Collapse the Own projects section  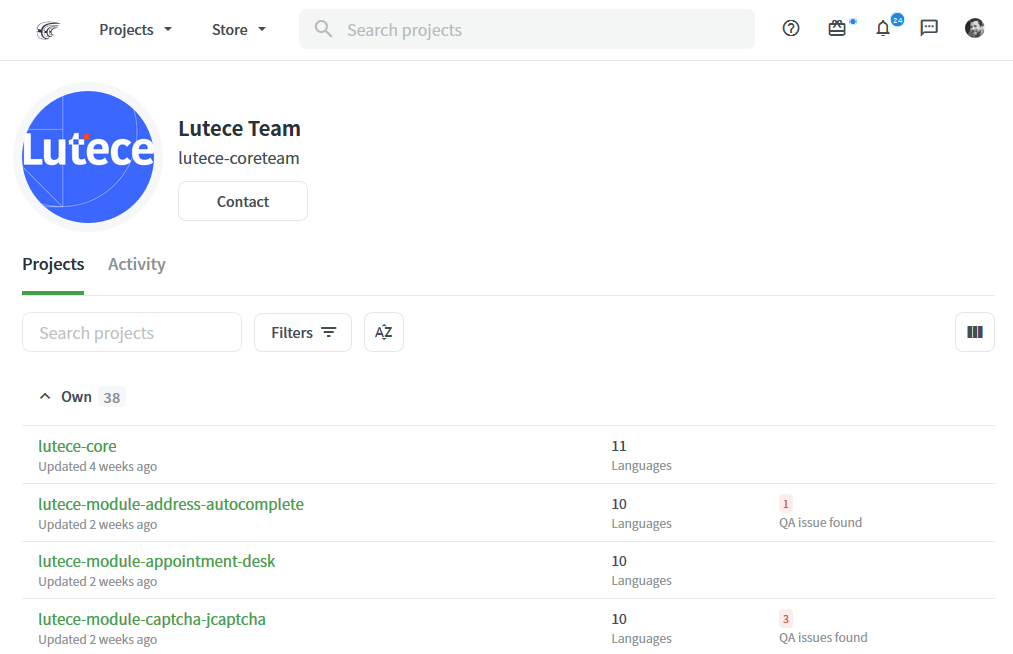tap(45, 397)
